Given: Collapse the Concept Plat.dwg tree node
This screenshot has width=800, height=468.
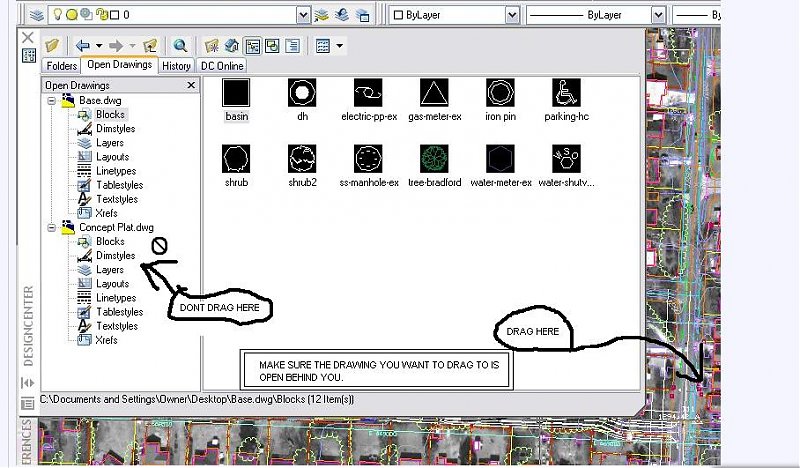Looking at the screenshot, I should pos(52,228).
